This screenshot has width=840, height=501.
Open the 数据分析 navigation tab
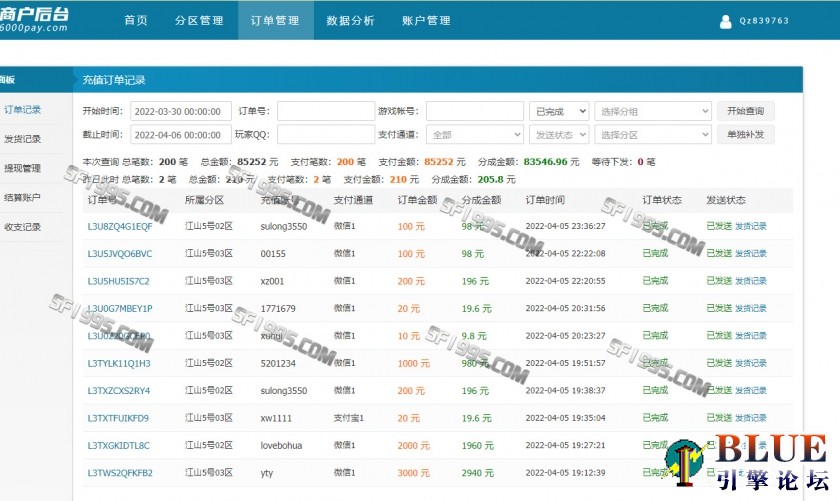click(x=351, y=20)
